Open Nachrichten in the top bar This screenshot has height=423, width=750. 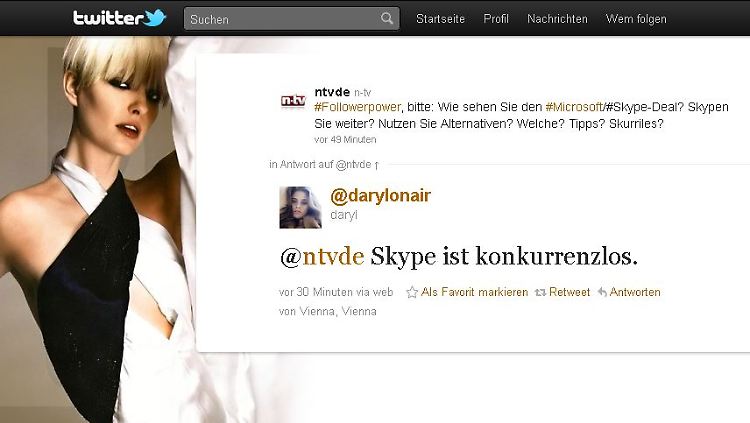(x=557, y=19)
